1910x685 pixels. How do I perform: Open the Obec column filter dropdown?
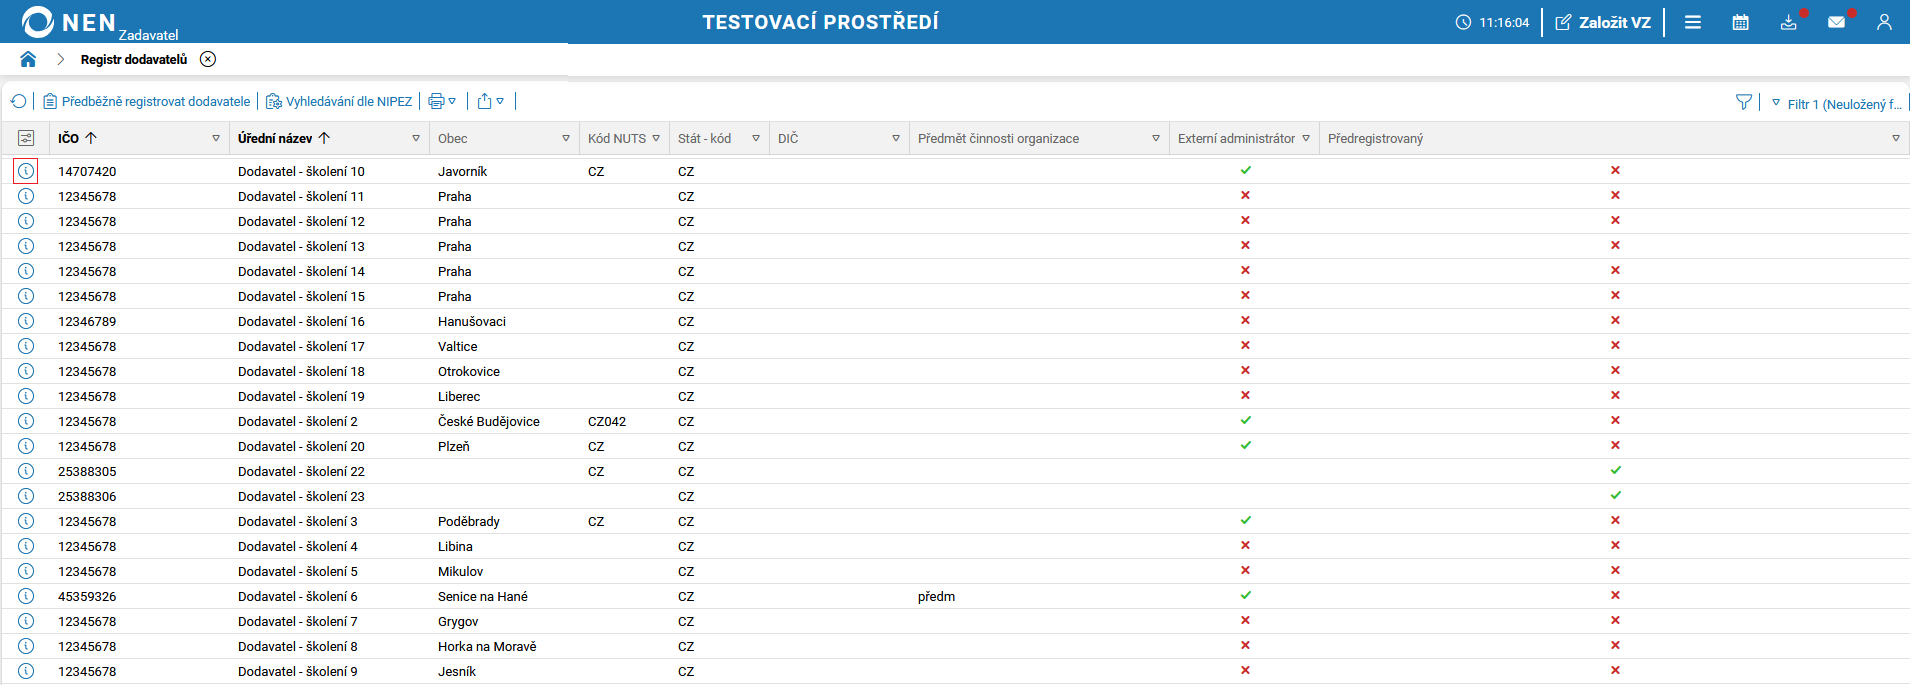(565, 138)
